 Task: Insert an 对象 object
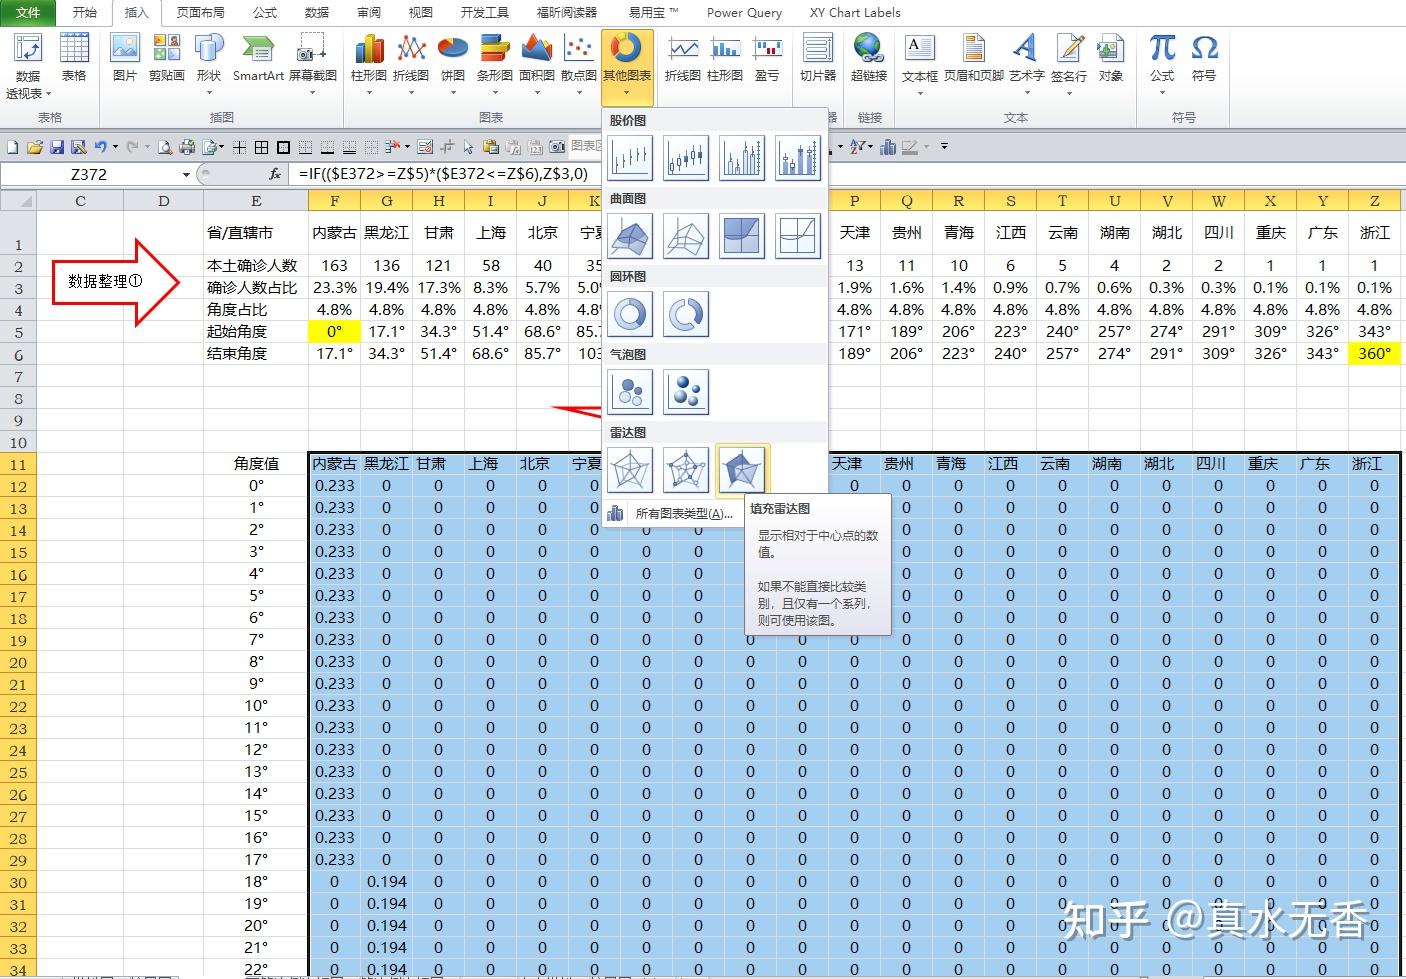coord(1111,58)
